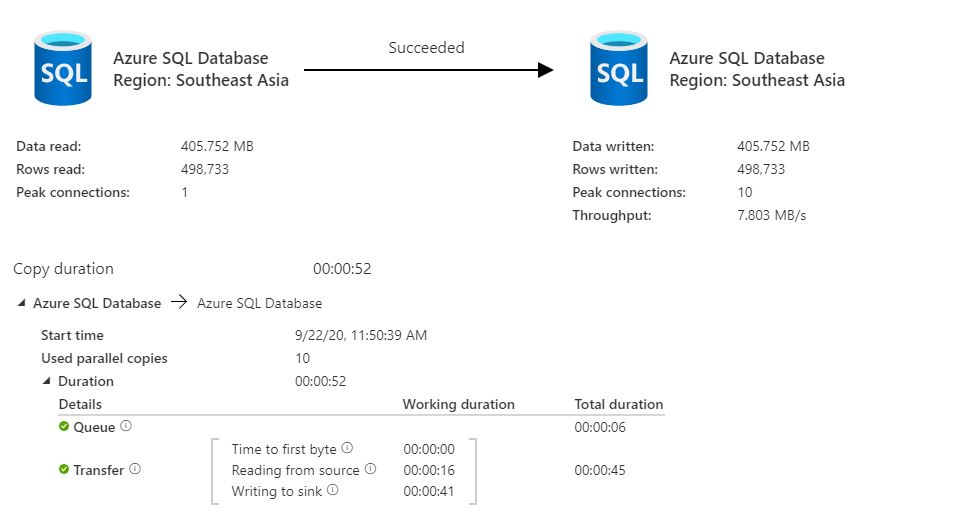955x519 pixels.
Task: Click the green check icon beside Transfer
Action: (x=64, y=469)
